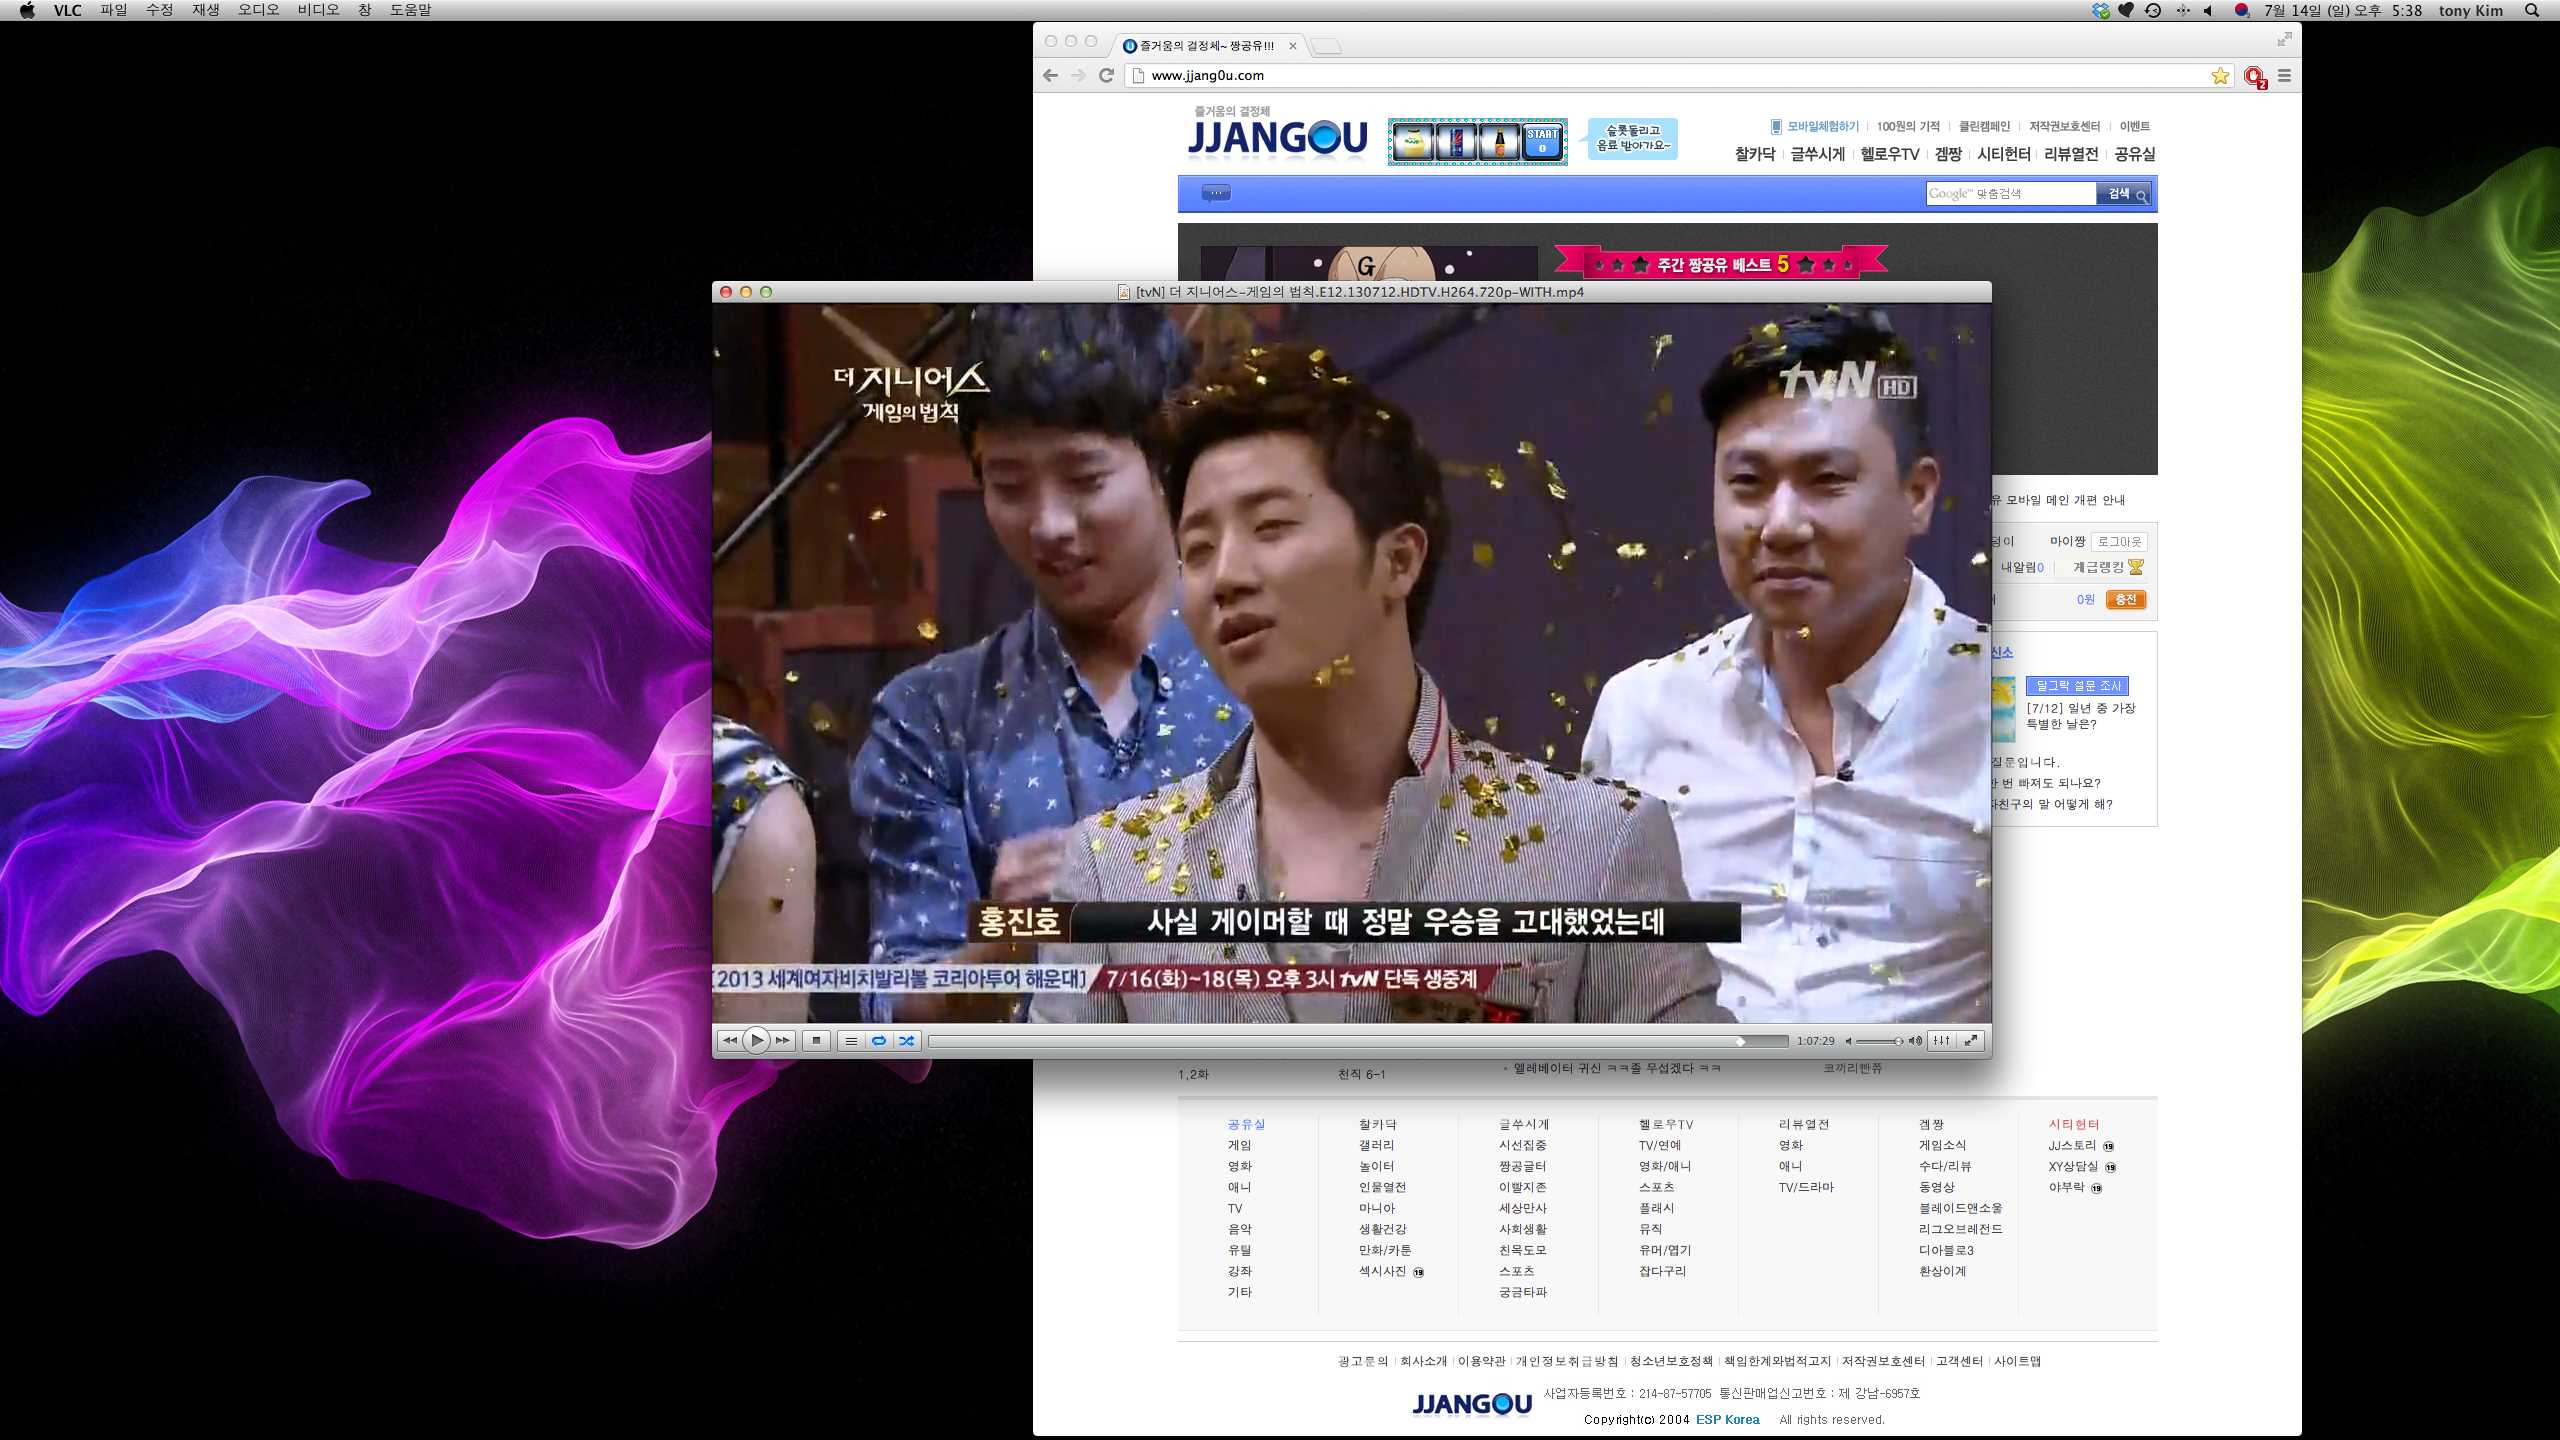
Task: Go to the 헬로우TV section in main navigation
Action: click(x=1889, y=154)
